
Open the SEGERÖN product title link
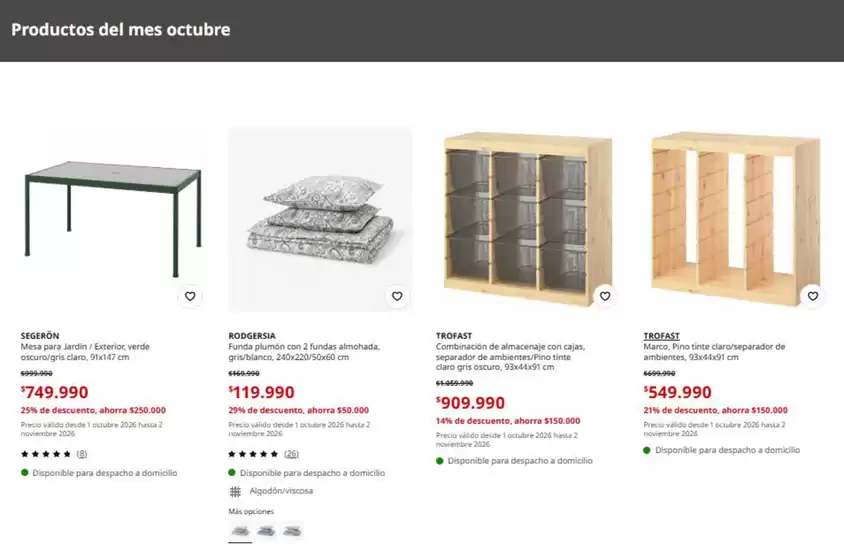pyautogui.click(x=40, y=335)
